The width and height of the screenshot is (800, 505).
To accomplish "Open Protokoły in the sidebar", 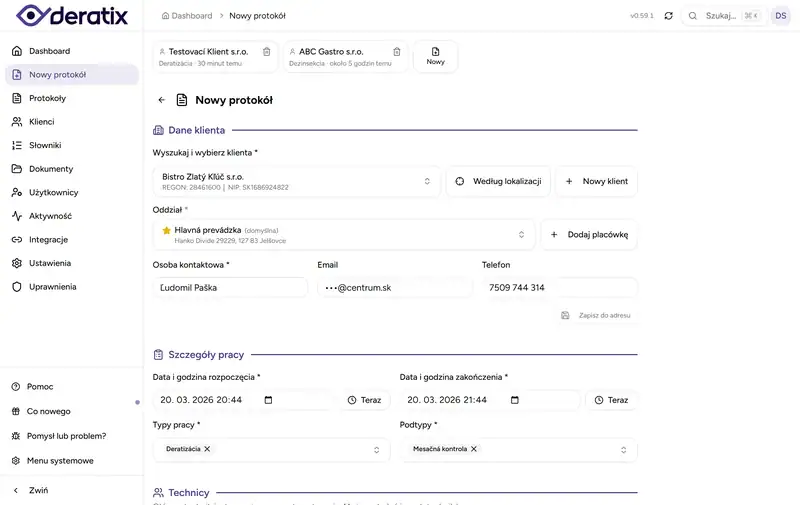I will click(47, 98).
